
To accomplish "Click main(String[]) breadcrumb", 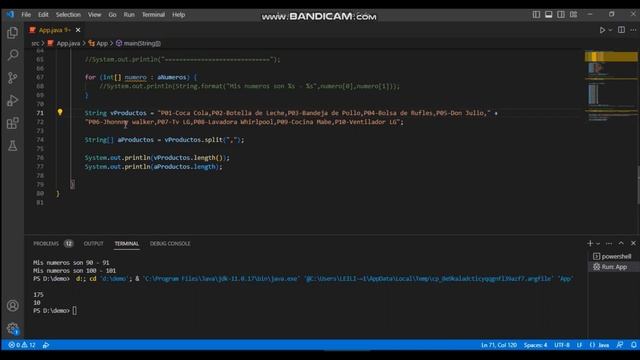I will click(142, 43).
